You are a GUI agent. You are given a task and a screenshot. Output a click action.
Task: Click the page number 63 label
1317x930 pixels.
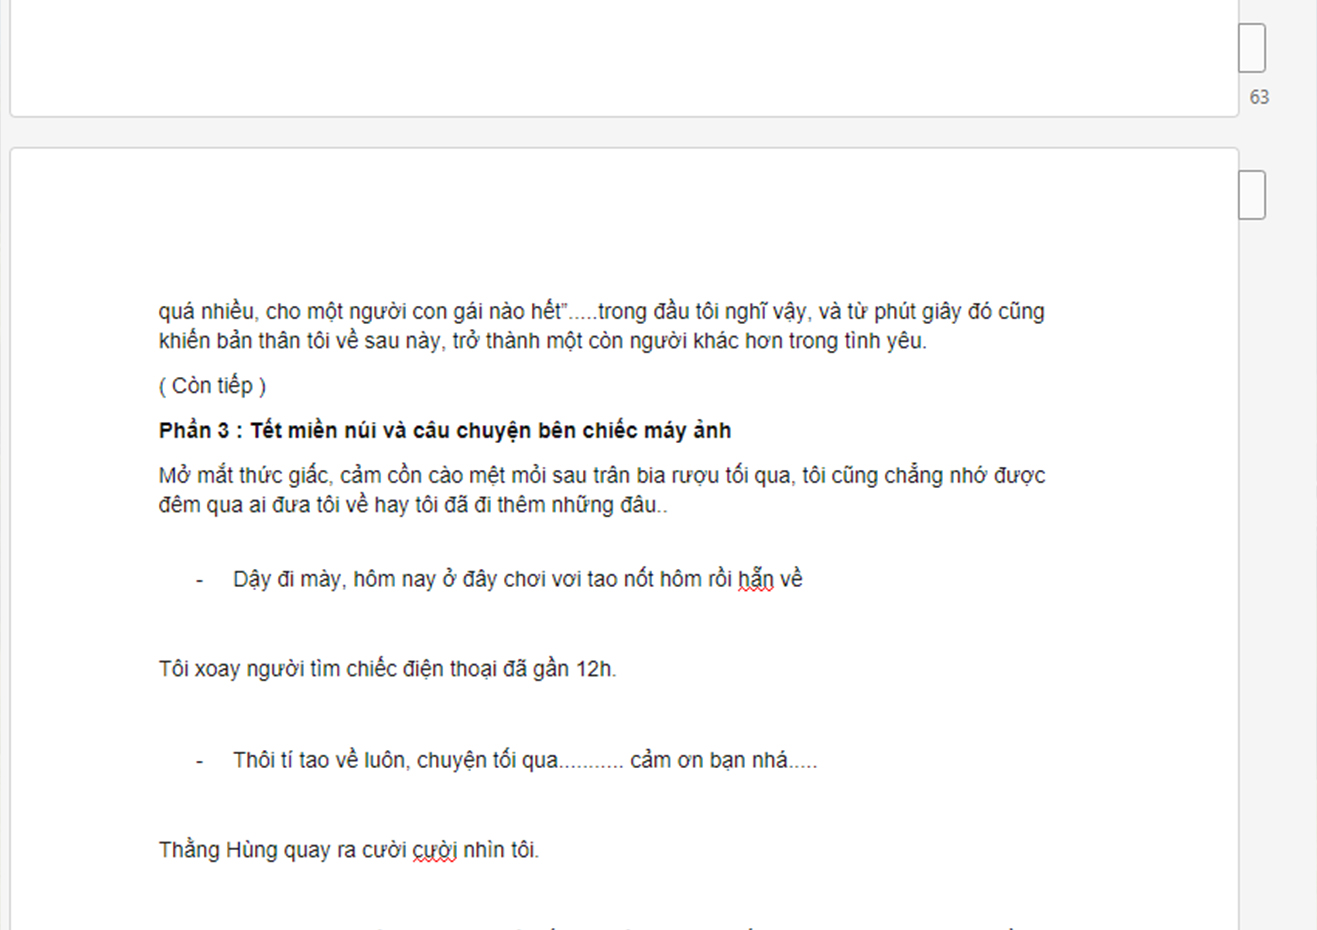[1259, 97]
